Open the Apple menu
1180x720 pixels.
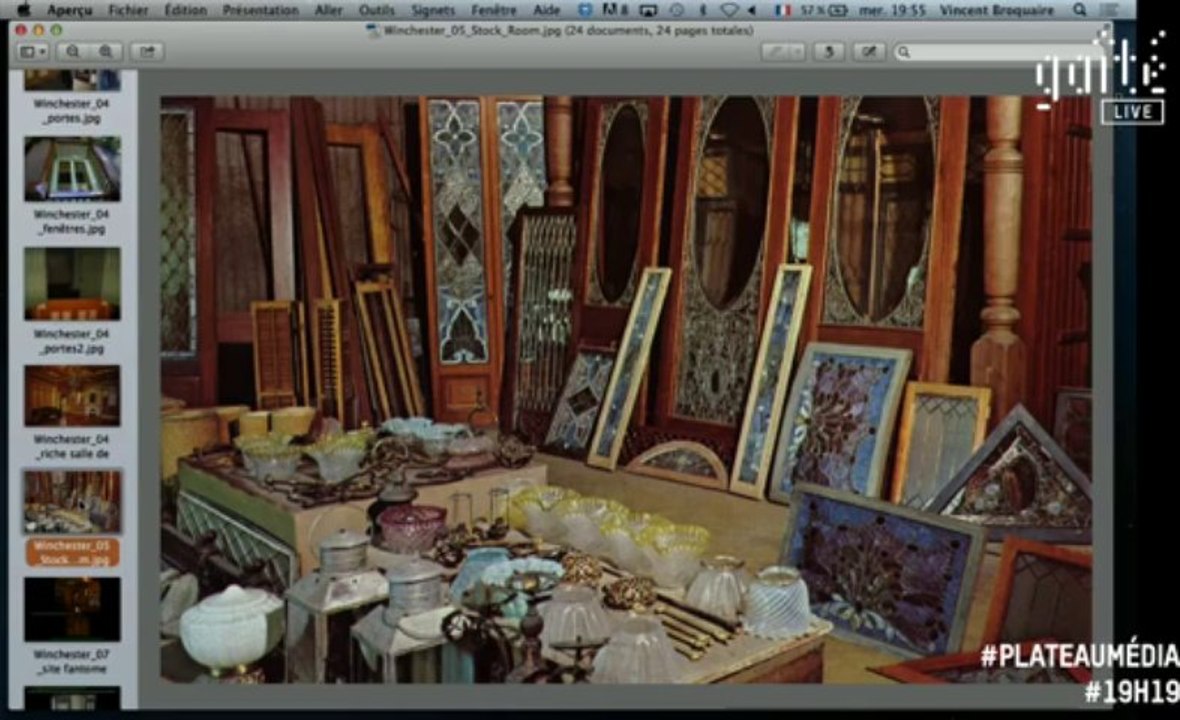(x=23, y=10)
